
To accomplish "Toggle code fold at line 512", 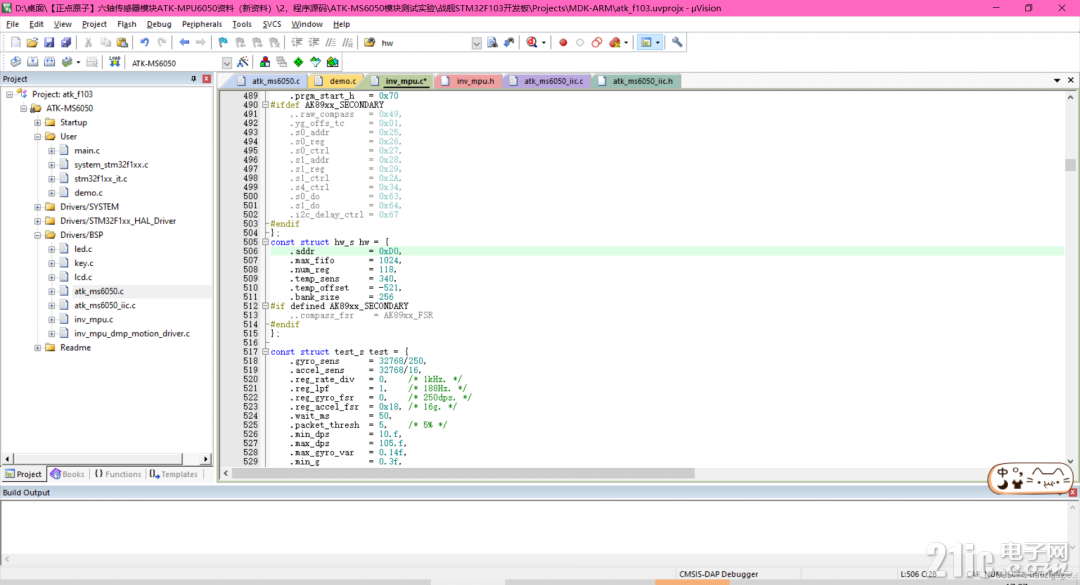I will tap(265, 306).
